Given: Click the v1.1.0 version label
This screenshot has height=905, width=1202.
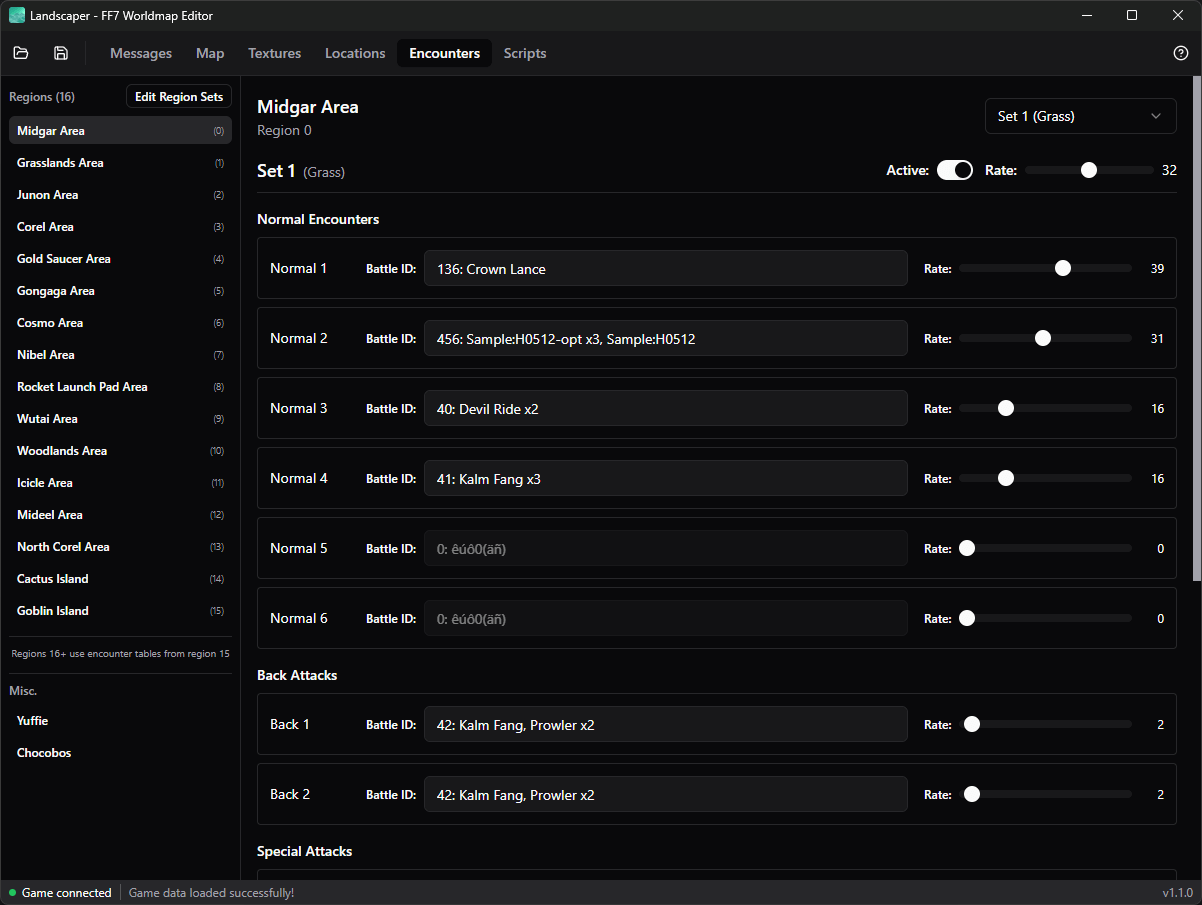Looking at the screenshot, I should (x=1177, y=893).
